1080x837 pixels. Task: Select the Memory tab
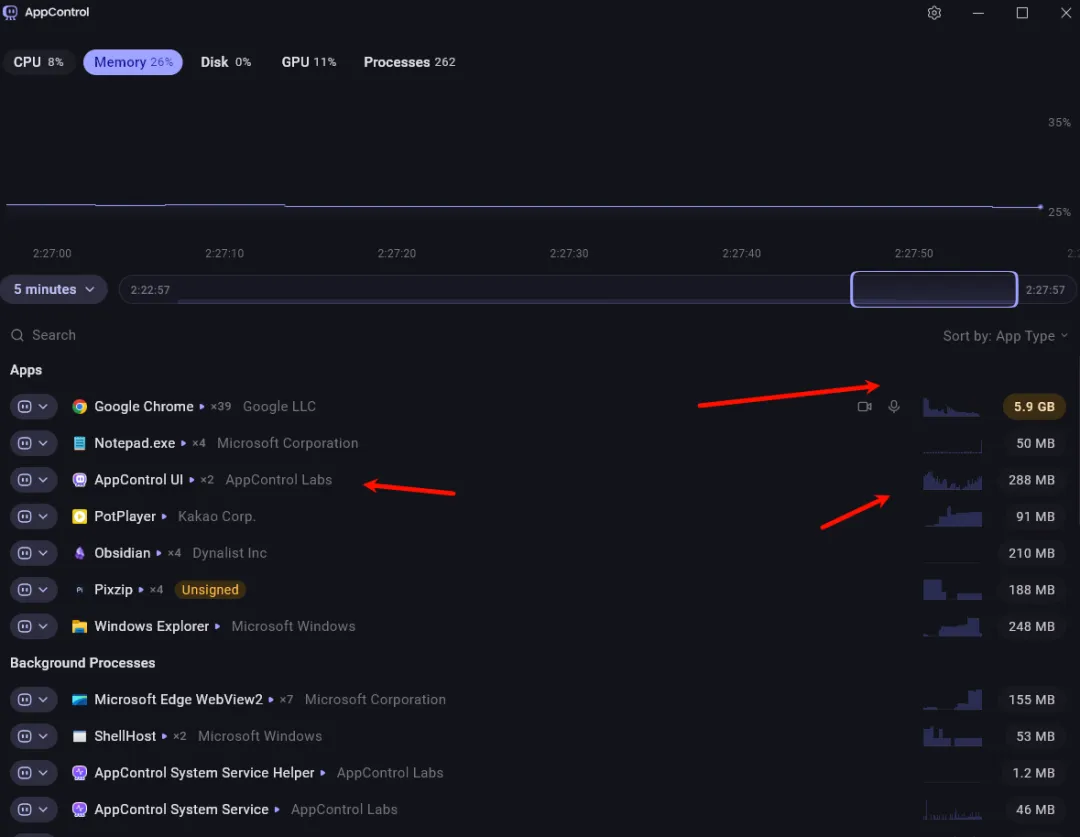pyautogui.click(x=133, y=62)
